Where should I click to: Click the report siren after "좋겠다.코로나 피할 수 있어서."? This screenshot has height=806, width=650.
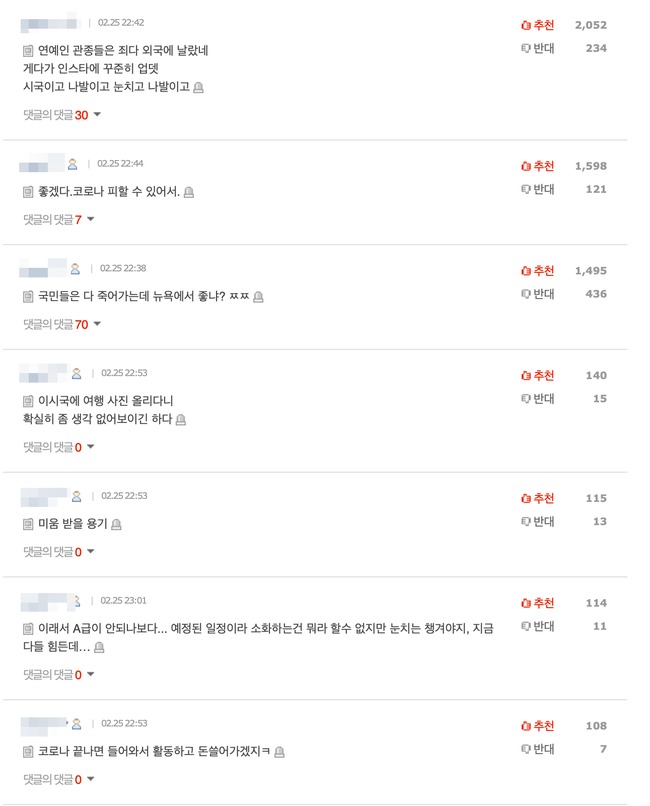coord(189,192)
